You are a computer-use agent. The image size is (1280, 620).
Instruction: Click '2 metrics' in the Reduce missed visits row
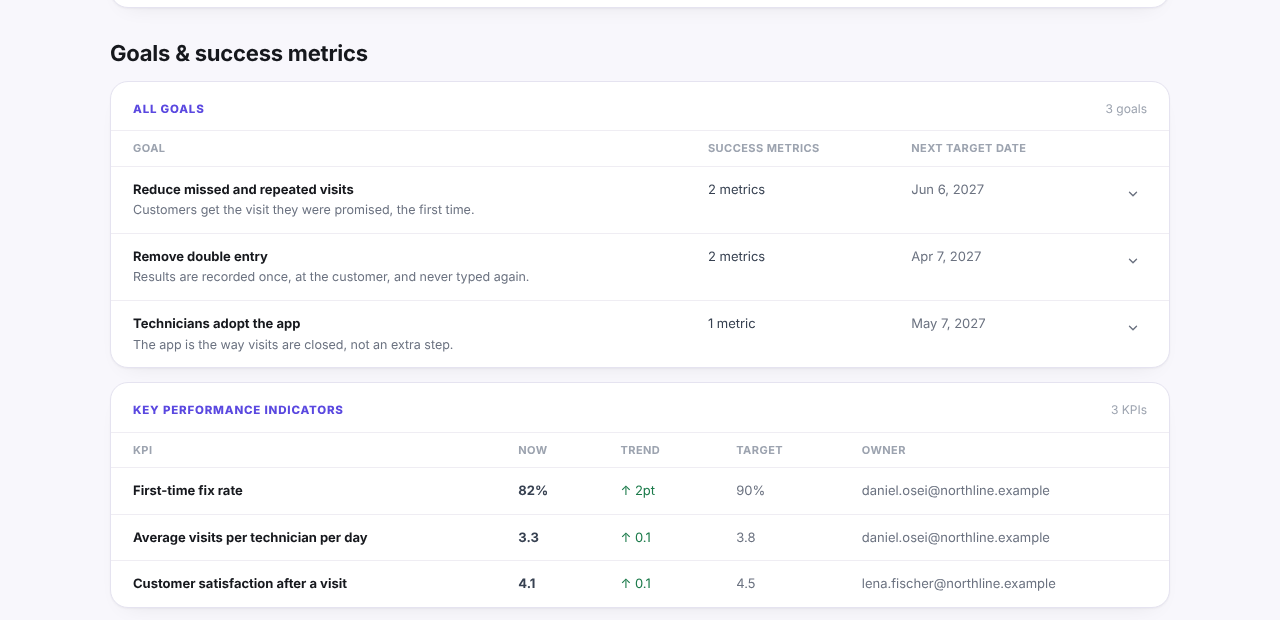tap(736, 189)
